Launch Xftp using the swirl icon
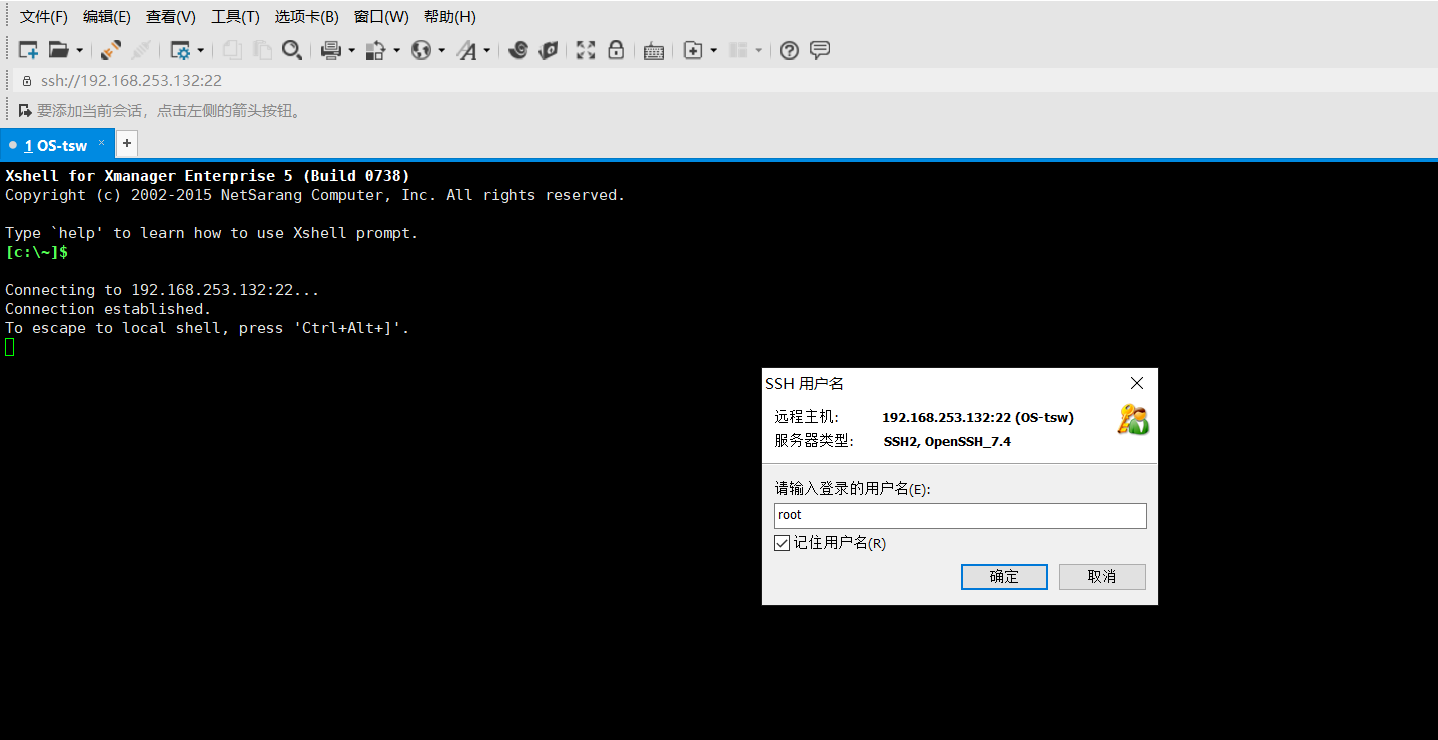Screen dimensions: 1438x740 (518, 50)
